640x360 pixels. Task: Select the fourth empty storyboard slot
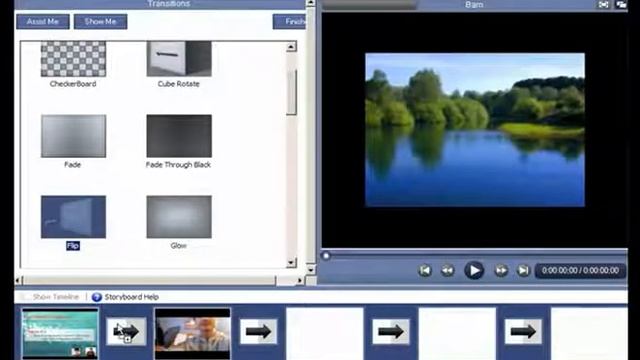click(457, 333)
